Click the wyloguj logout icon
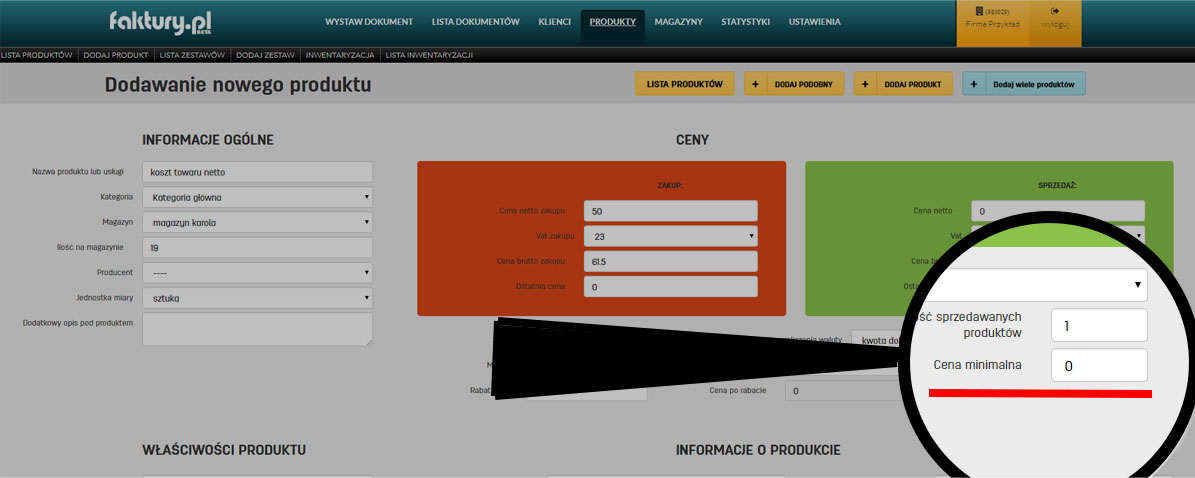Image resolution: width=1195 pixels, height=478 pixels. click(1055, 11)
